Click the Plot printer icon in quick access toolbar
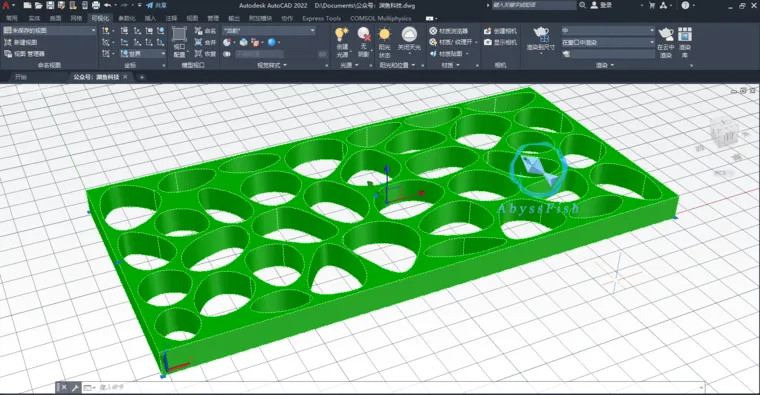Image resolution: width=760 pixels, height=395 pixels. tap(95, 5)
